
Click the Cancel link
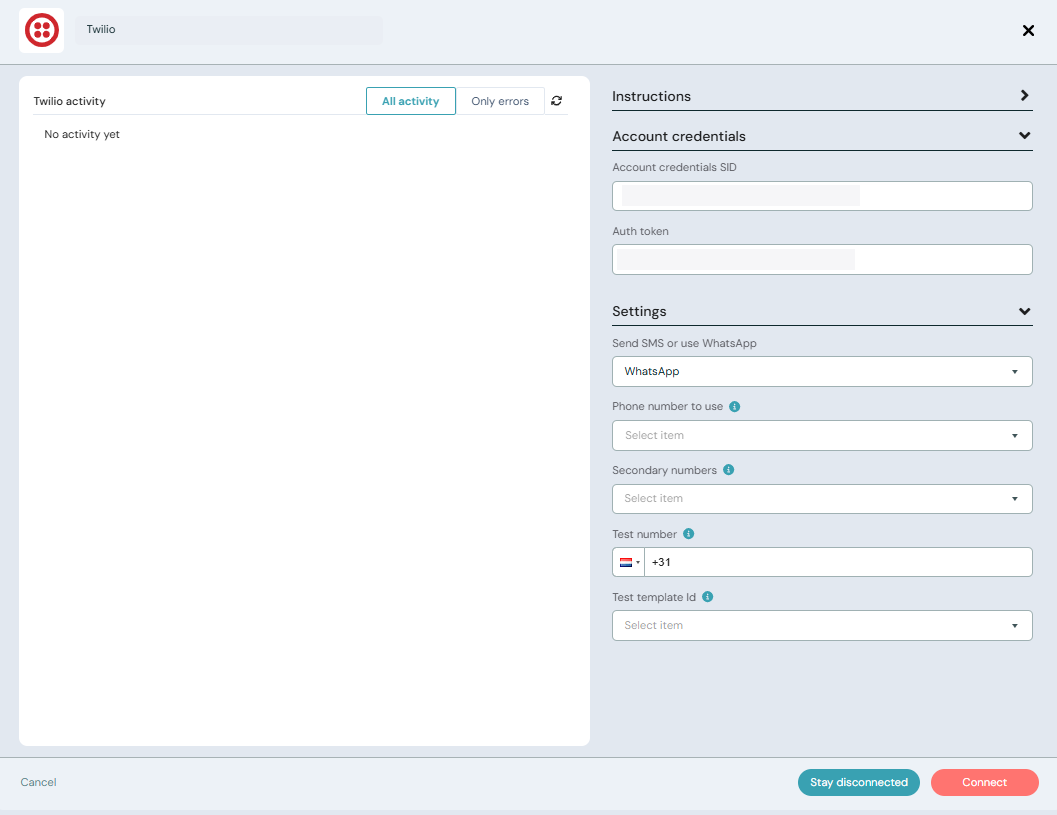38,782
